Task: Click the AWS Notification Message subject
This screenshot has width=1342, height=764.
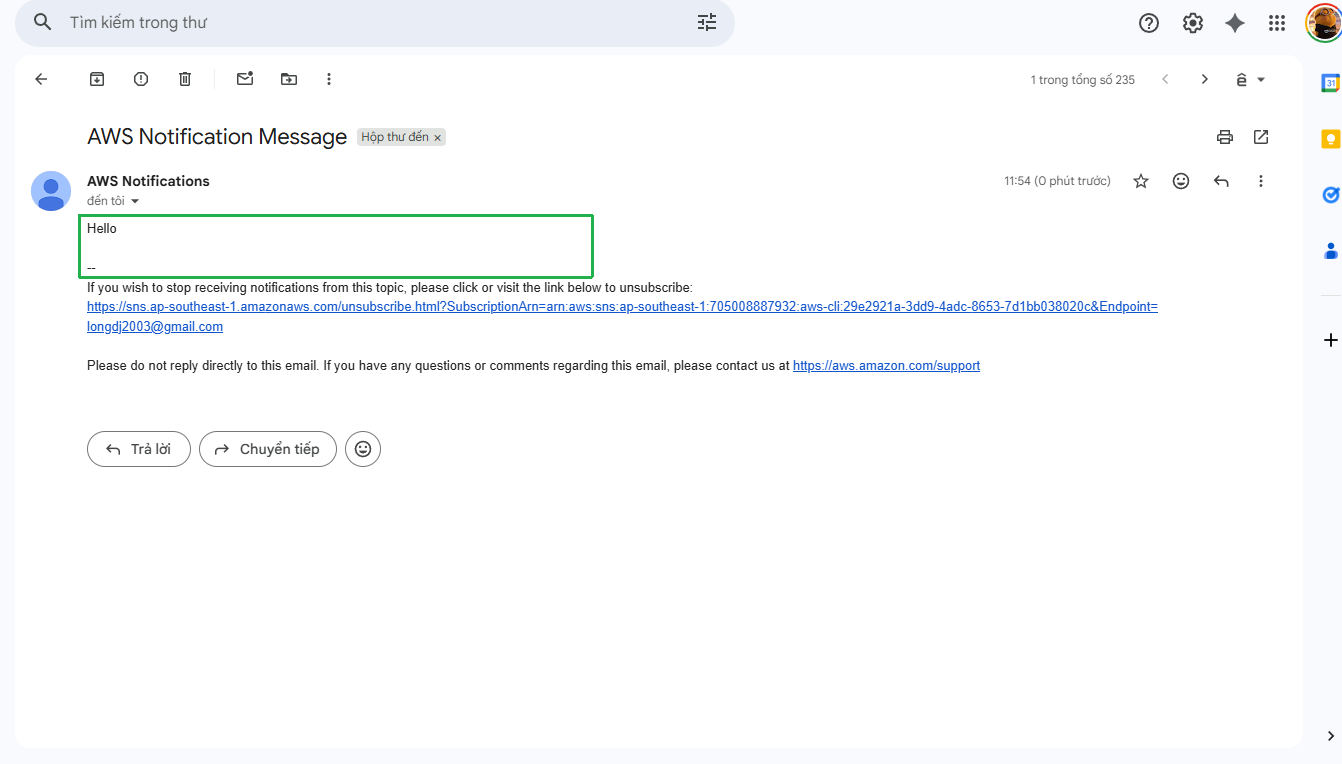Action: (217, 137)
